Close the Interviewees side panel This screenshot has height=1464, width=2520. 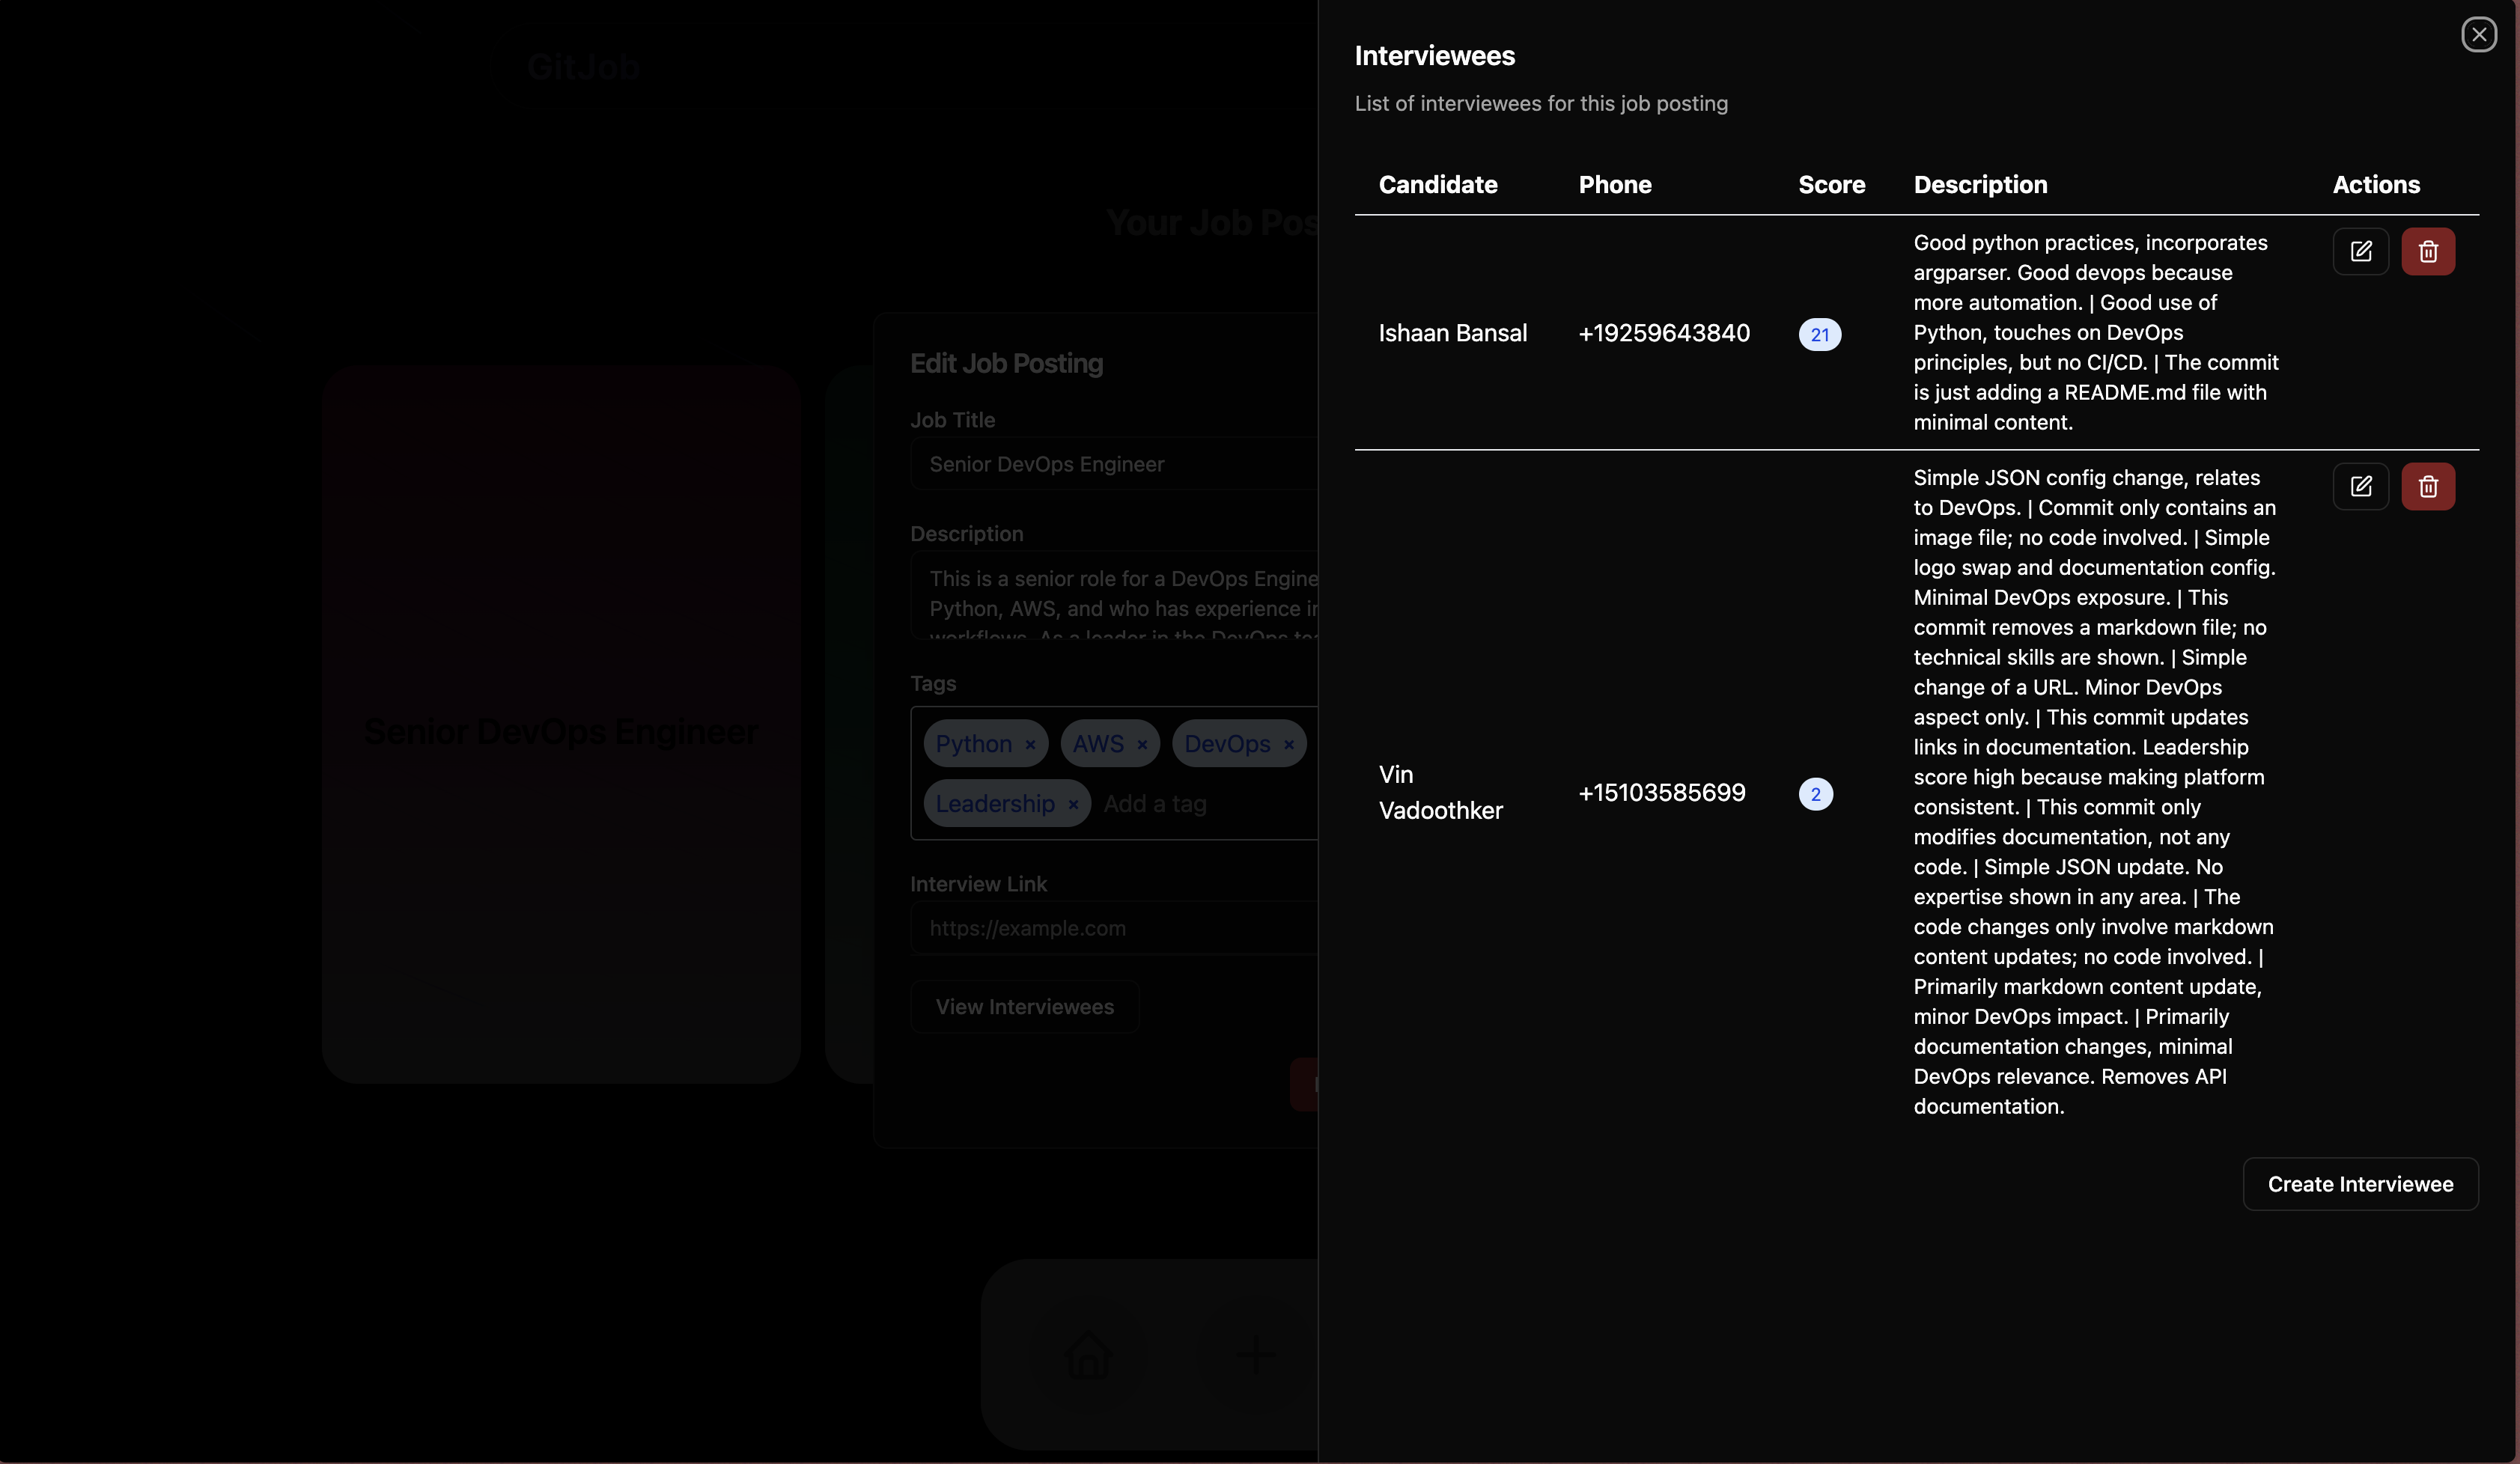[x=2478, y=35]
